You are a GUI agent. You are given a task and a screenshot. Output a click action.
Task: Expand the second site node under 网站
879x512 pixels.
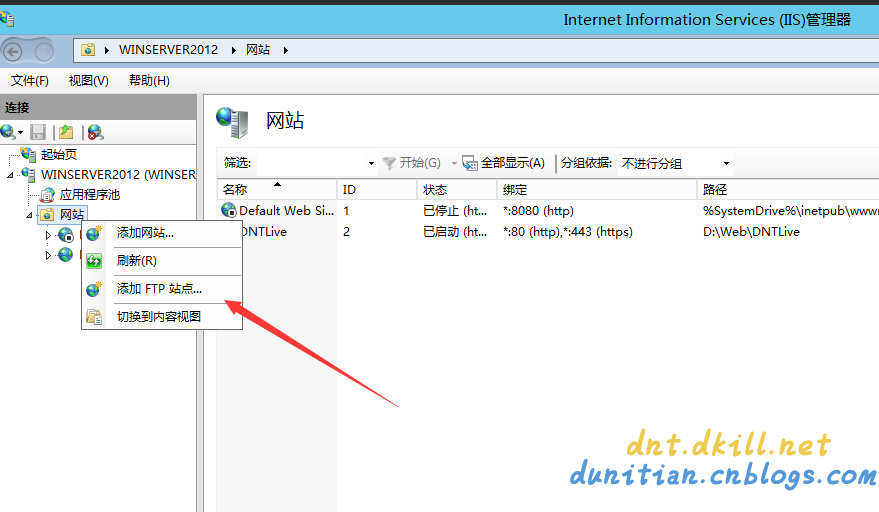click(x=48, y=255)
